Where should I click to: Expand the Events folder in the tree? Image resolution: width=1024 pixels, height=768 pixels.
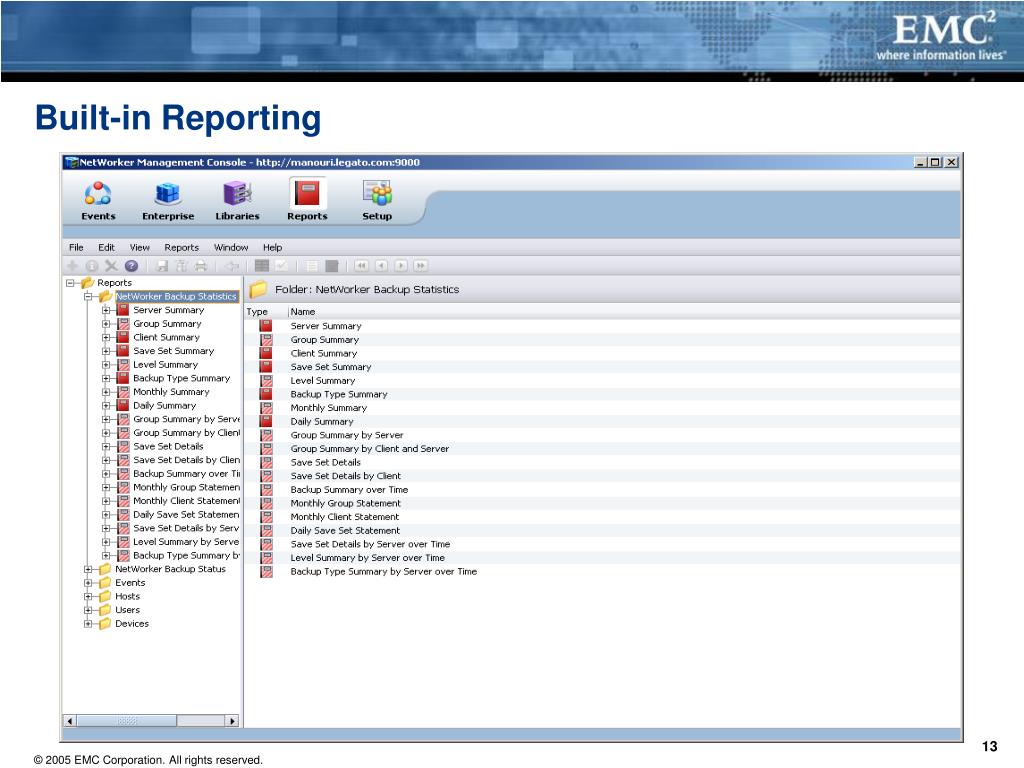tap(88, 583)
